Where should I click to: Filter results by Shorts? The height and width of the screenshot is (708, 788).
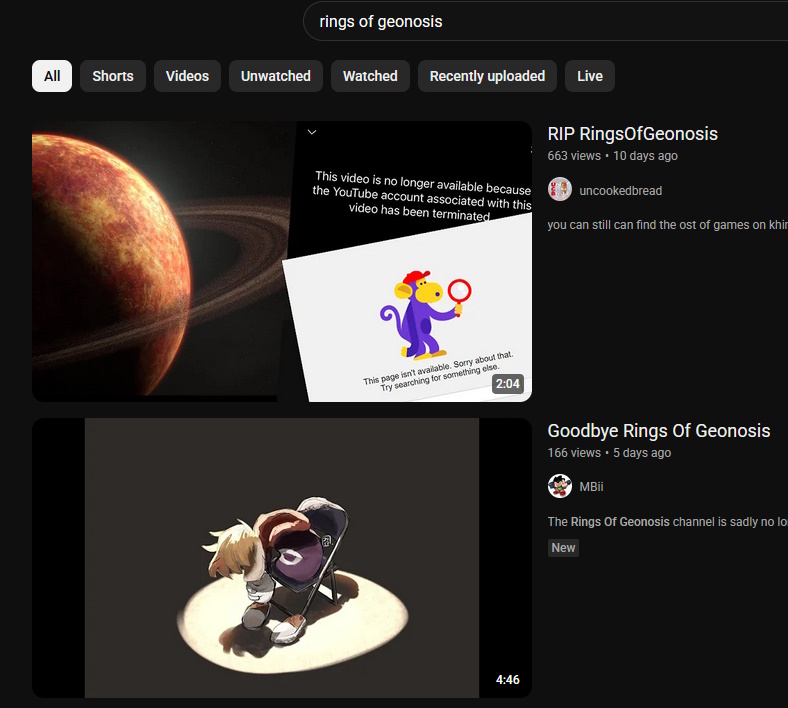tap(113, 76)
